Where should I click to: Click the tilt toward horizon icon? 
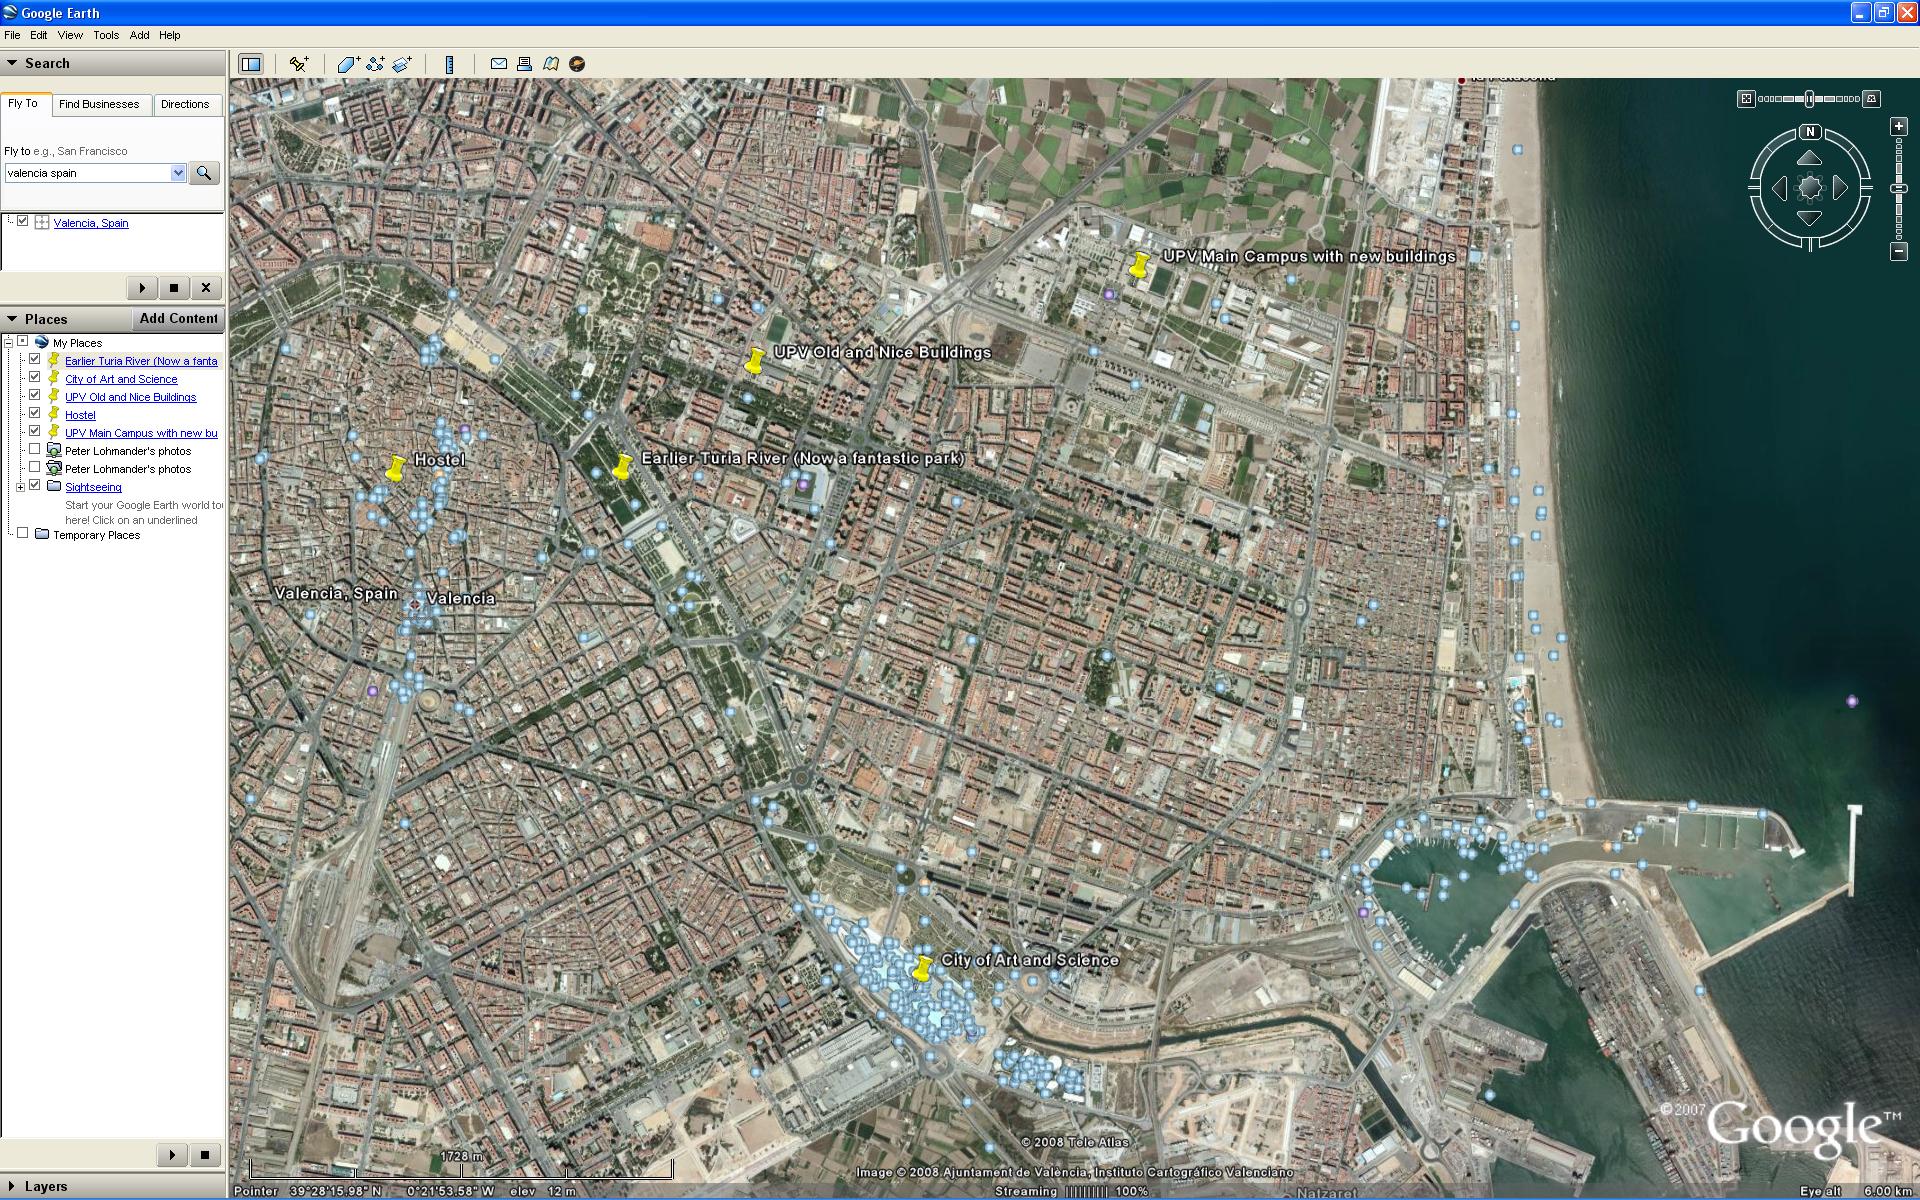pyautogui.click(x=1872, y=99)
